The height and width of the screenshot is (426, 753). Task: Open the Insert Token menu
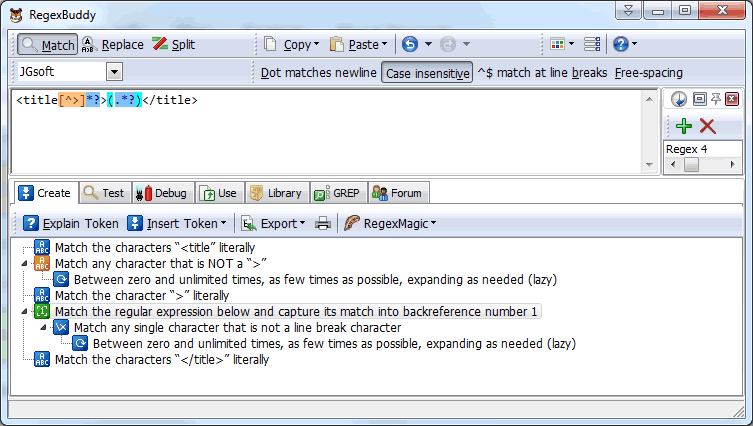click(176, 223)
